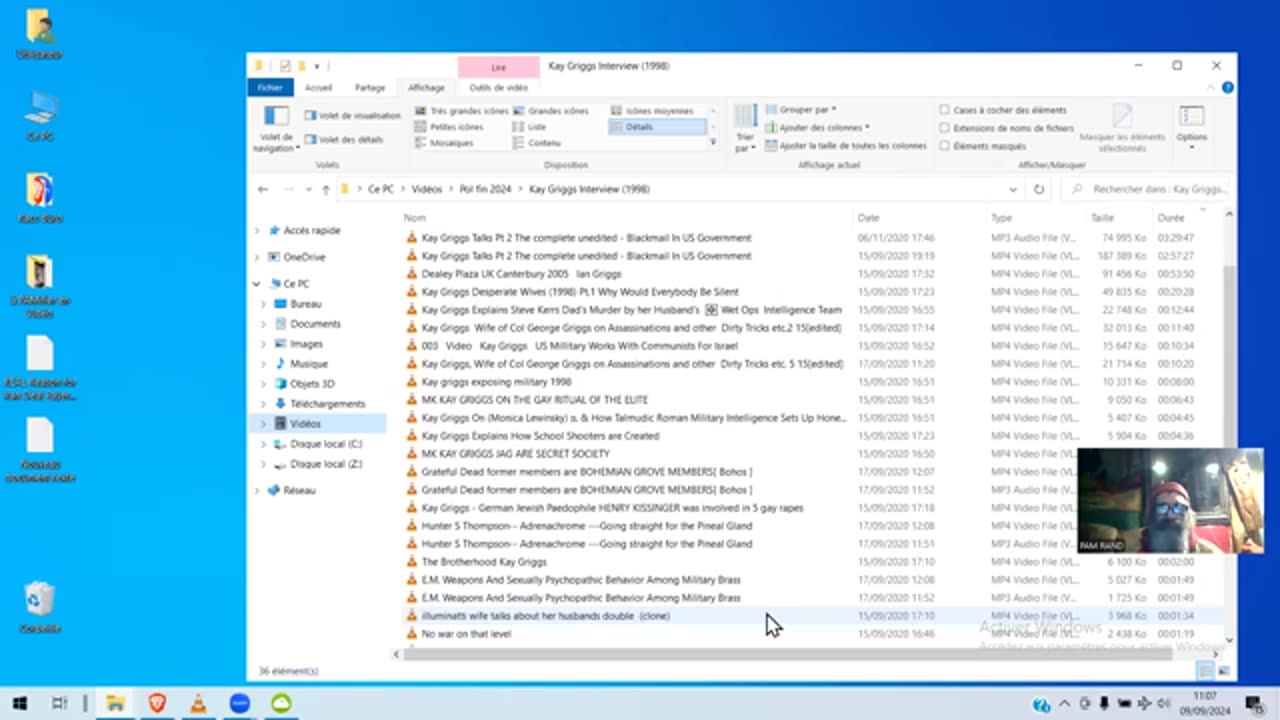Click Vidéos in address breadcrumb
This screenshot has width=1280, height=720.
(x=427, y=189)
